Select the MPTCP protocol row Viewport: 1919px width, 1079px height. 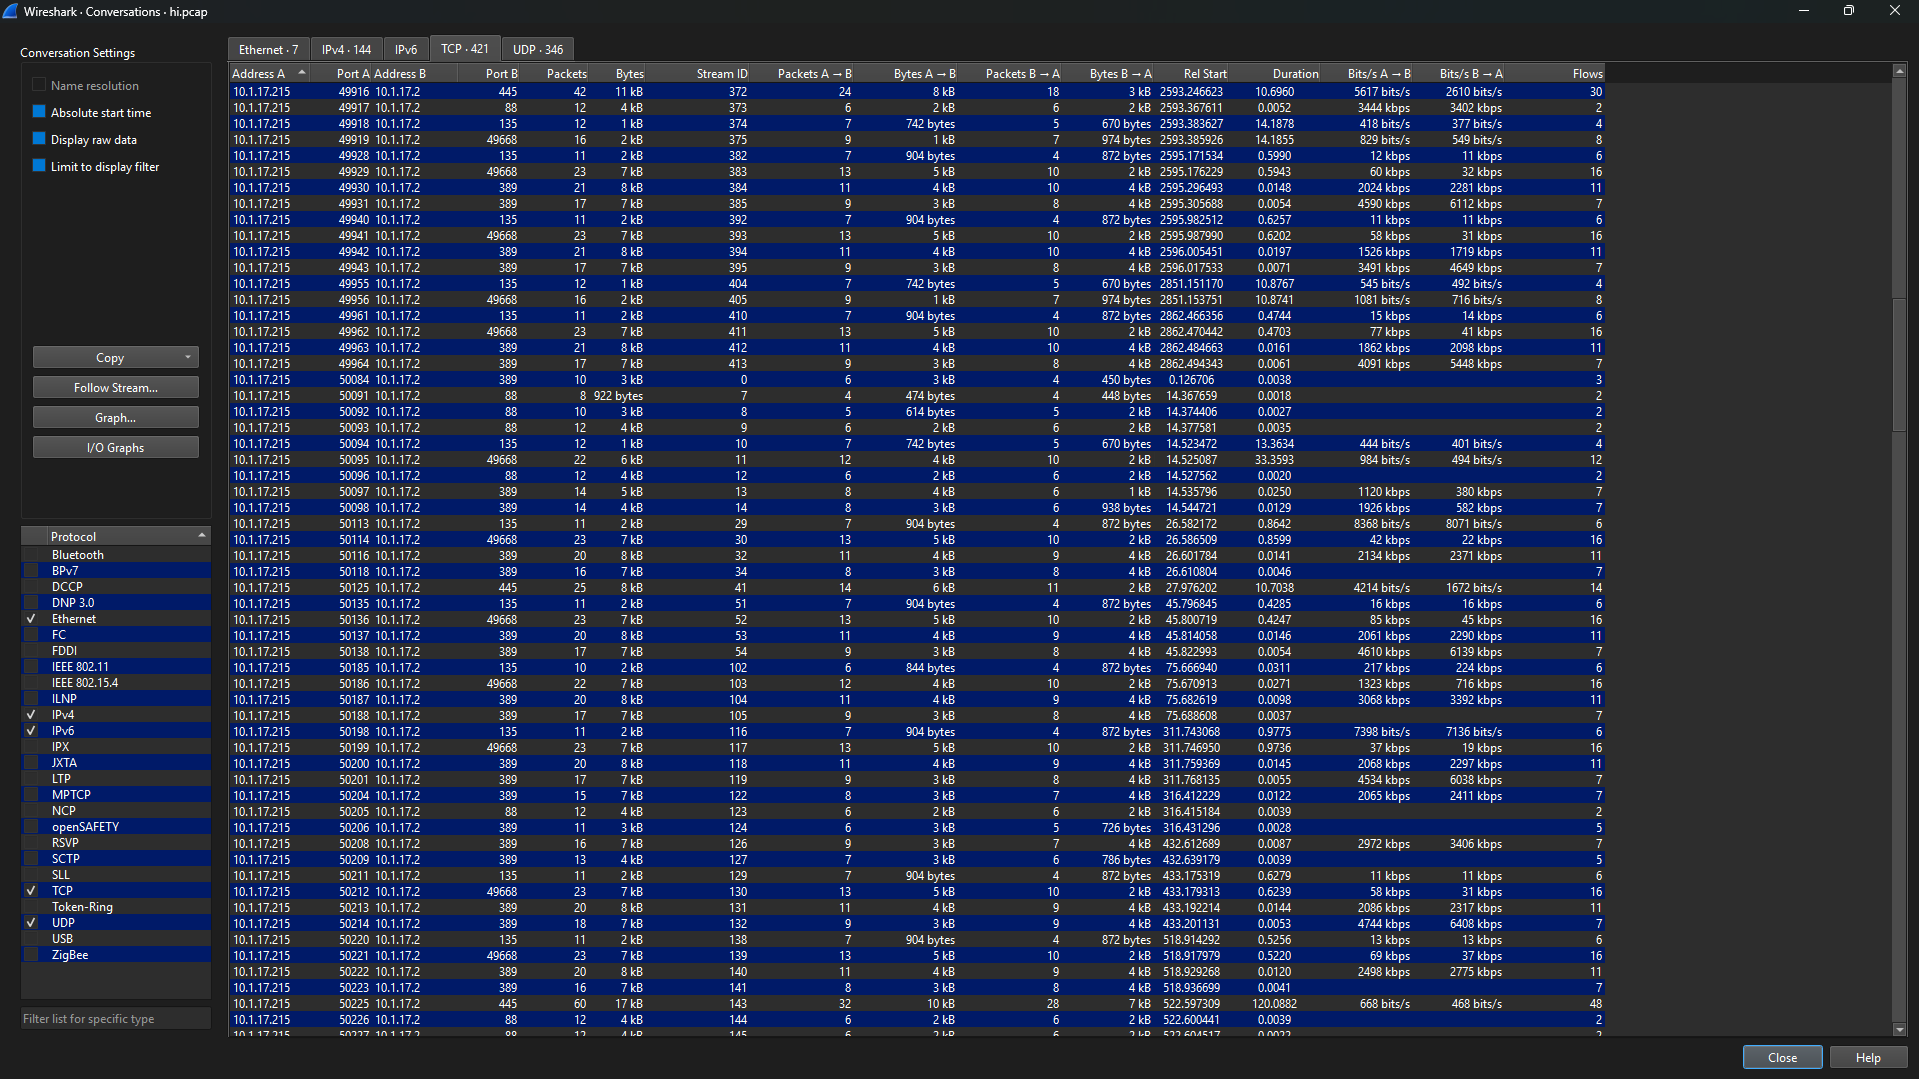115,795
